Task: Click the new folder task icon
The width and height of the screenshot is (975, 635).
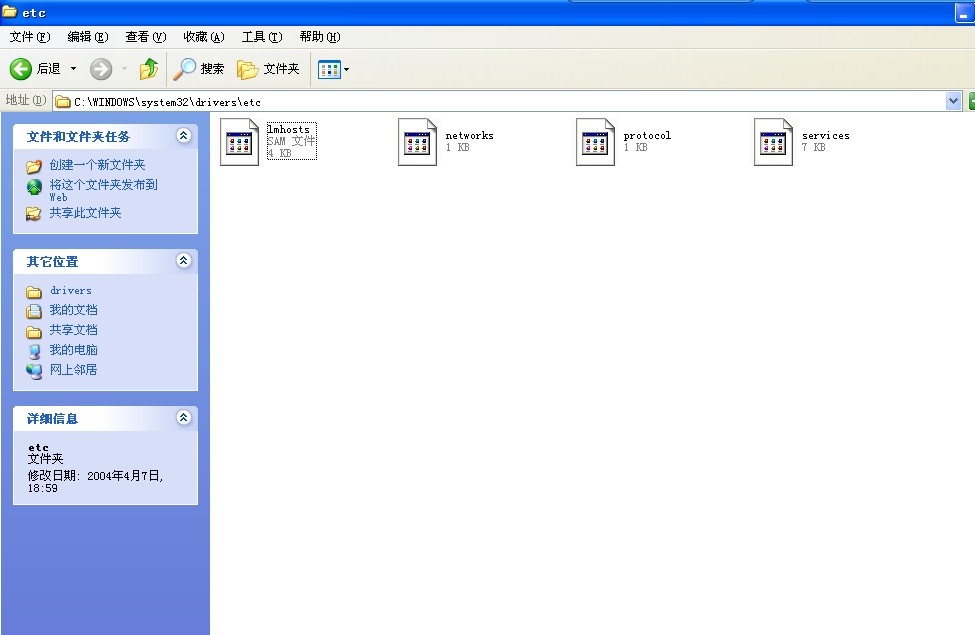Action: (x=34, y=166)
